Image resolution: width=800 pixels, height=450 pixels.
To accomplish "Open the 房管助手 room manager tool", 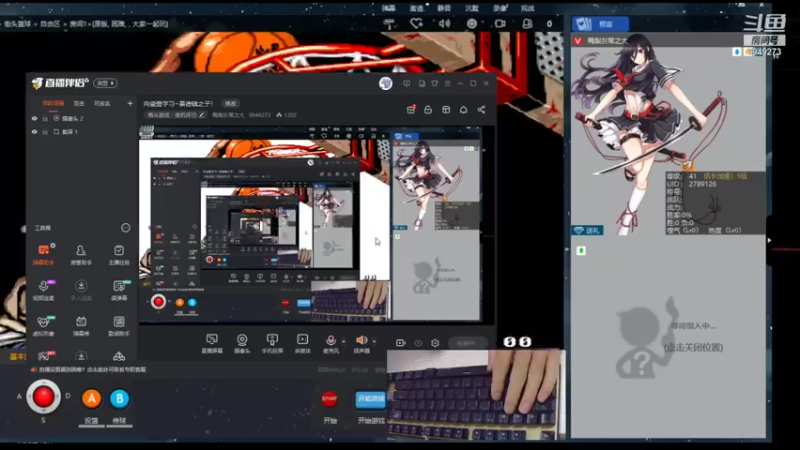I will point(81,254).
